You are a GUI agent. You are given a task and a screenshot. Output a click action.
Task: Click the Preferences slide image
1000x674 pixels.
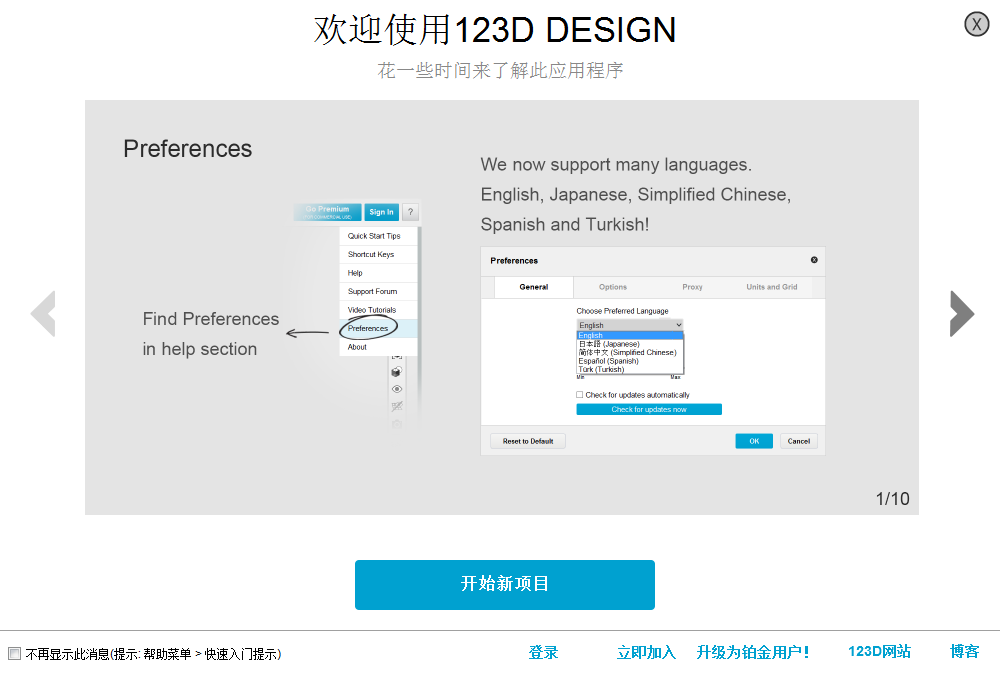(x=502, y=307)
